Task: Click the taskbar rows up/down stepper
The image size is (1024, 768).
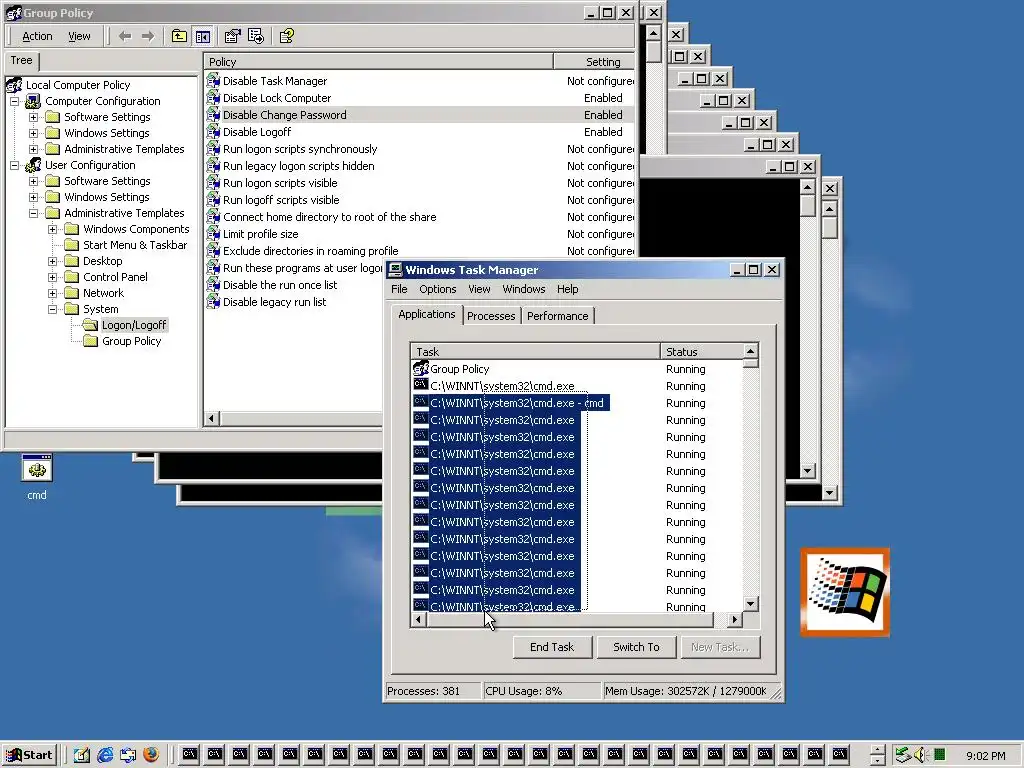Action: click(x=878, y=755)
